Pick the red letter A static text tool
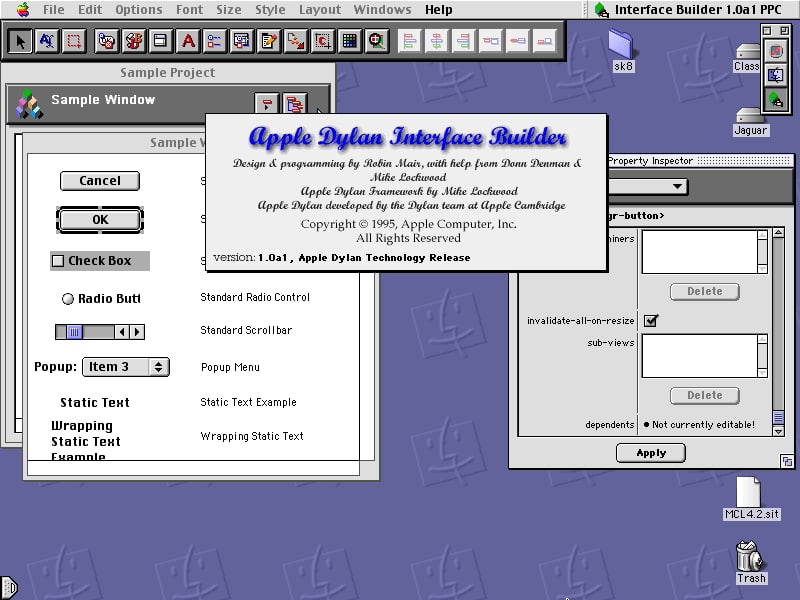The height and width of the screenshot is (600, 800). [x=188, y=41]
